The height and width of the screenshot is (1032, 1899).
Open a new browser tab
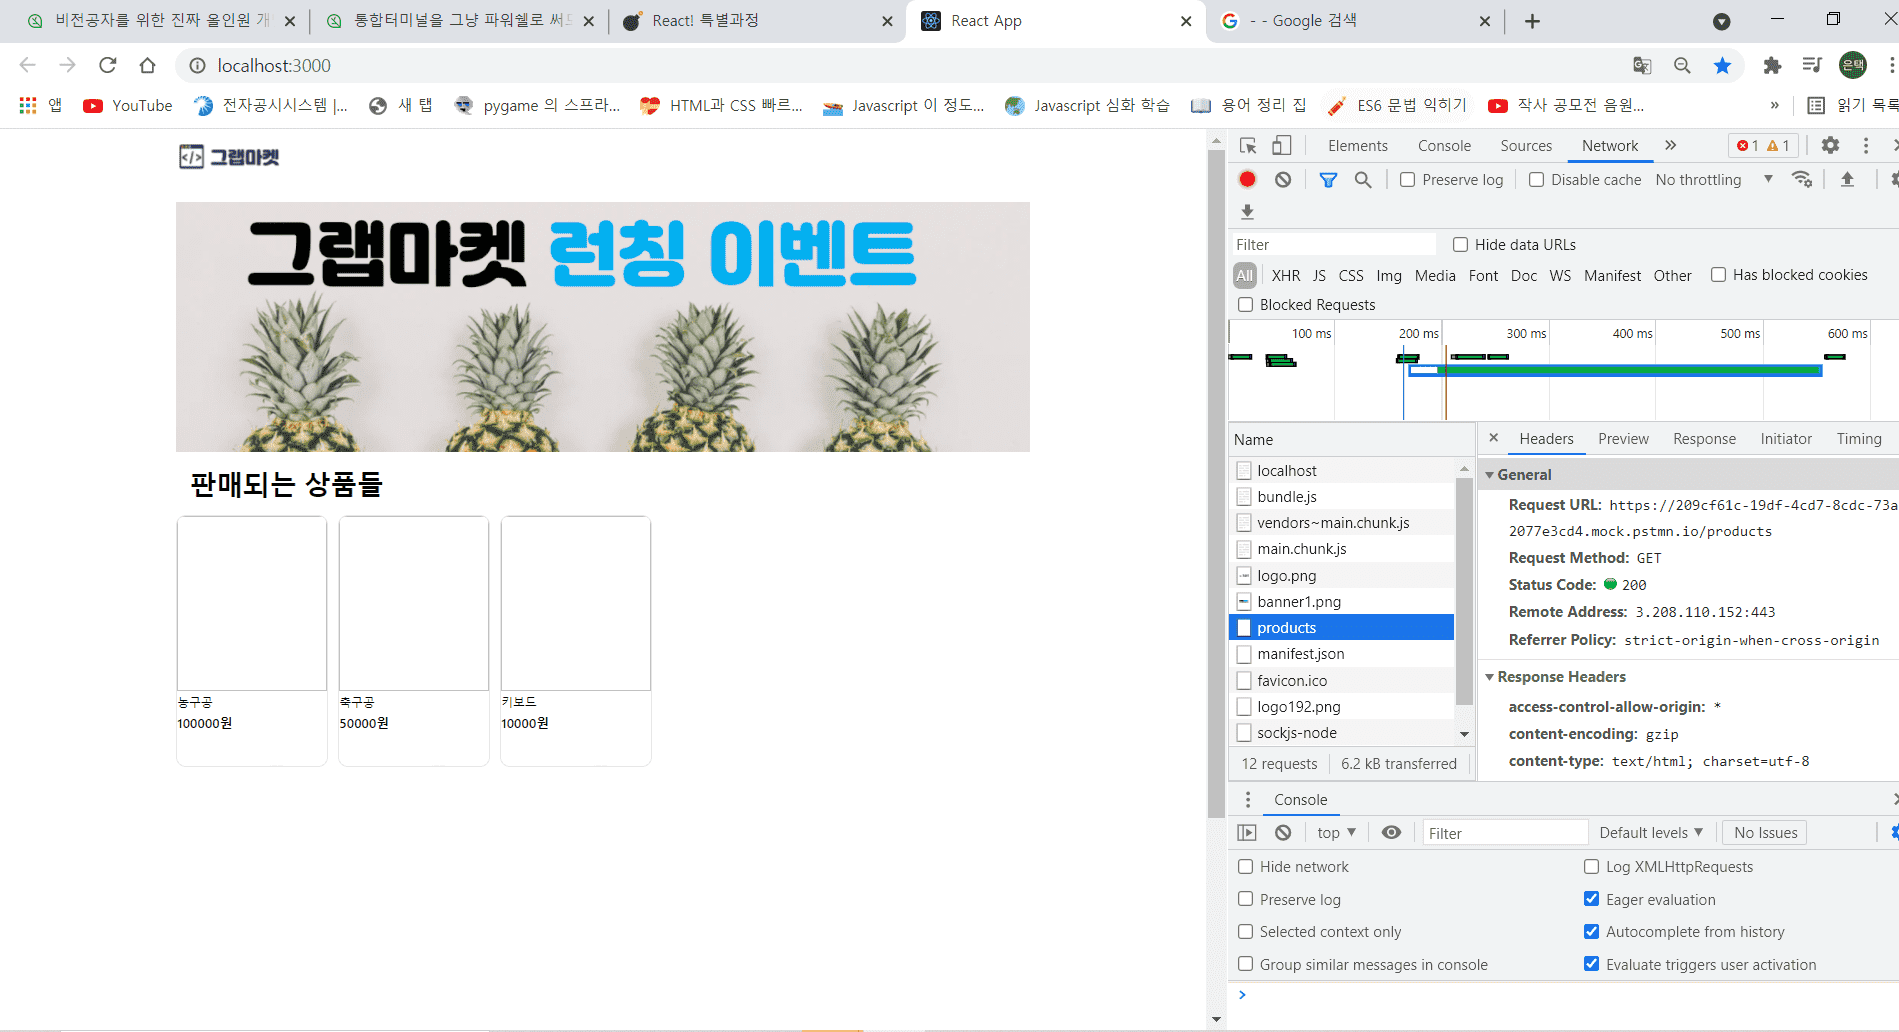[x=1532, y=21]
